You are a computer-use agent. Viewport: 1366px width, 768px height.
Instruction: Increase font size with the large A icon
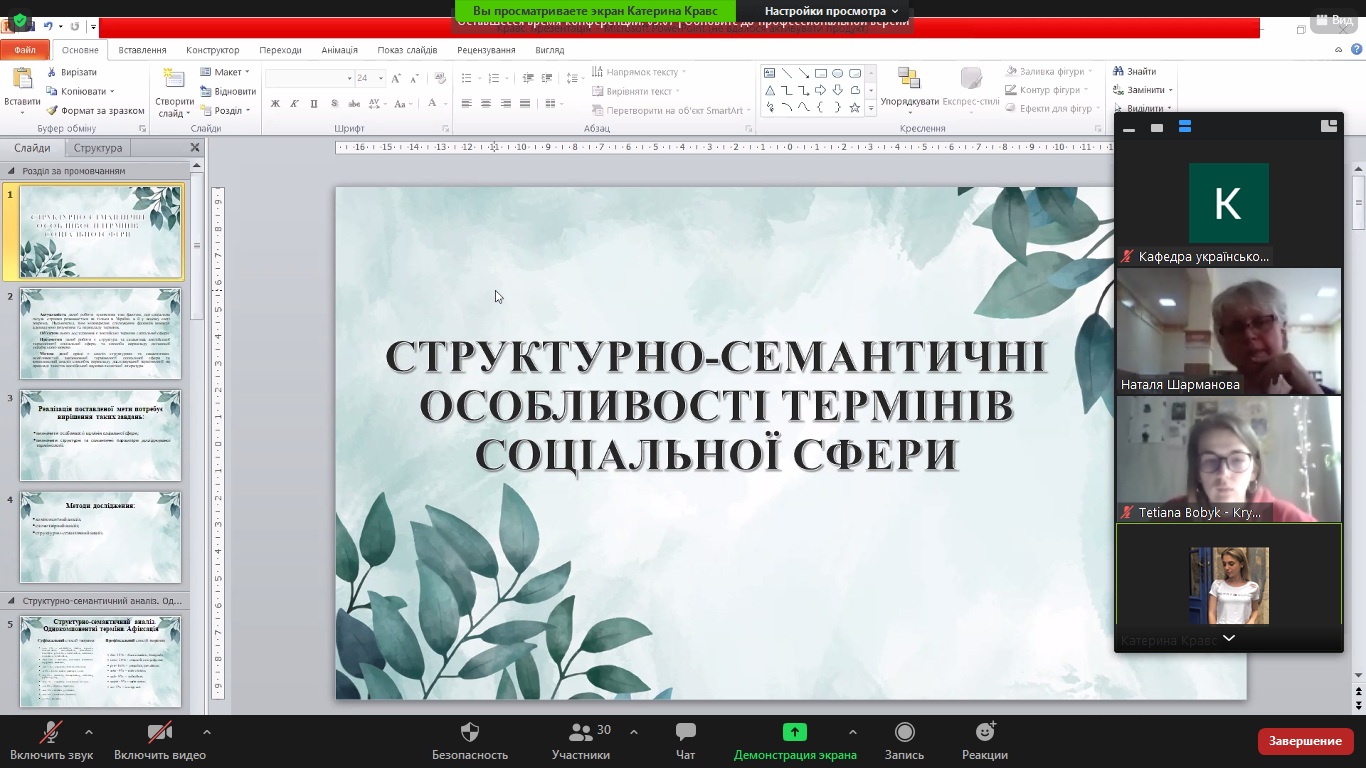[x=396, y=78]
